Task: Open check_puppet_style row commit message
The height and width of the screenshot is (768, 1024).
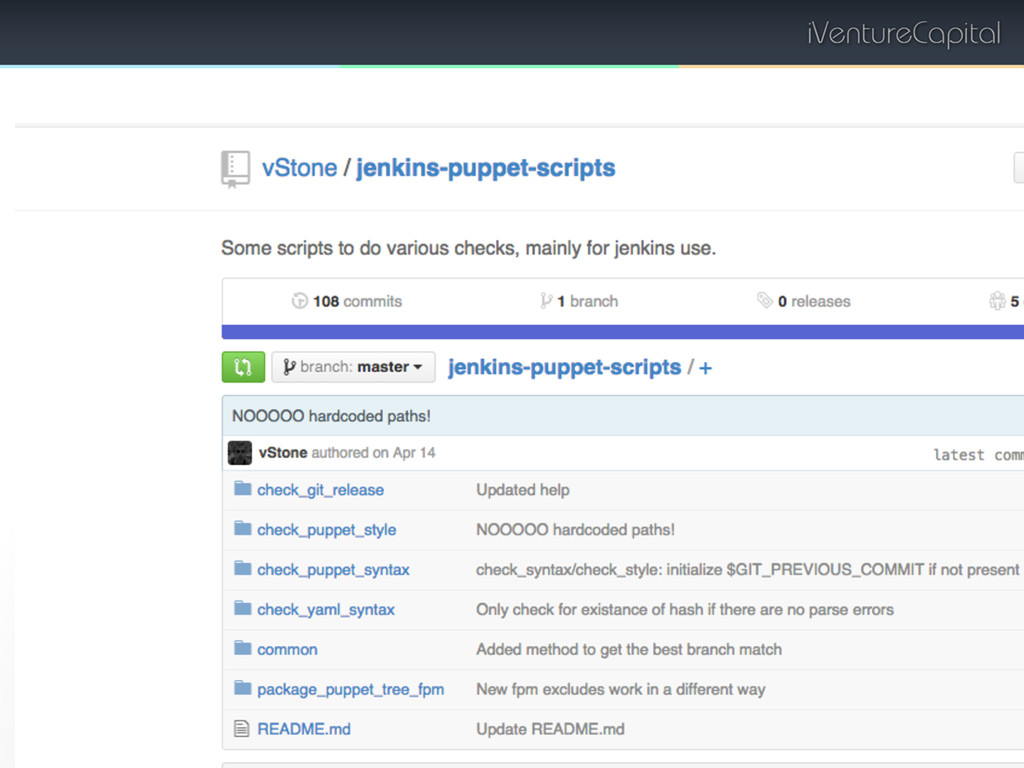Action: pyautogui.click(x=575, y=530)
